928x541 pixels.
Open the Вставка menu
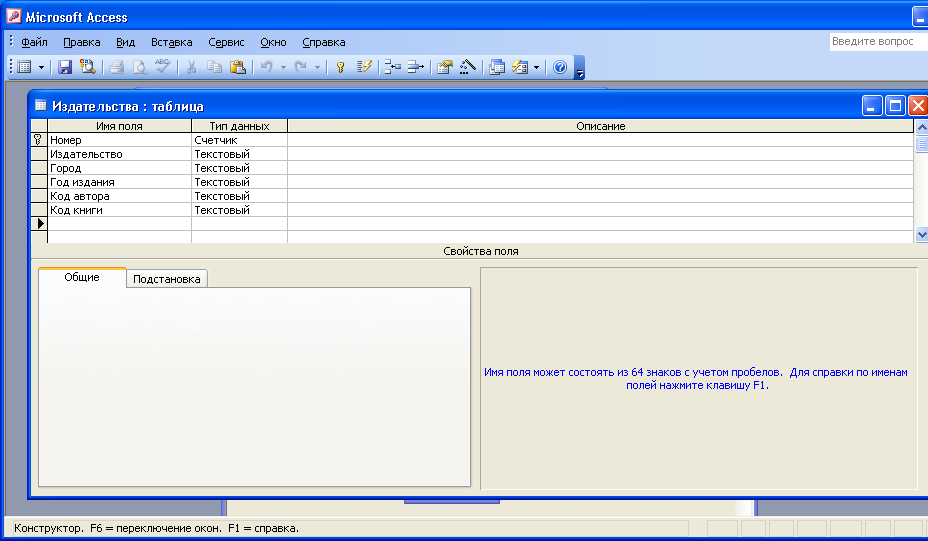pyautogui.click(x=172, y=42)
